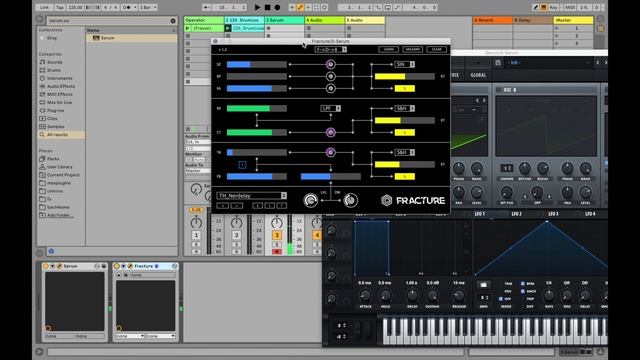Viewport: 640px width, 360px height.
Task: Toggle OSC B enable in Serum
Action: (498, 89)
